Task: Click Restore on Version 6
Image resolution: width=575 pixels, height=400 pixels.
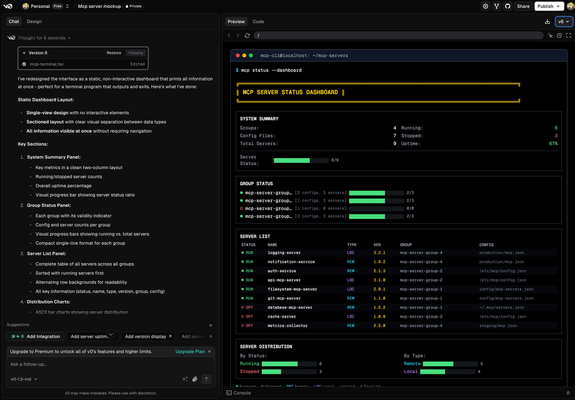Action: (x=114, y=53)
